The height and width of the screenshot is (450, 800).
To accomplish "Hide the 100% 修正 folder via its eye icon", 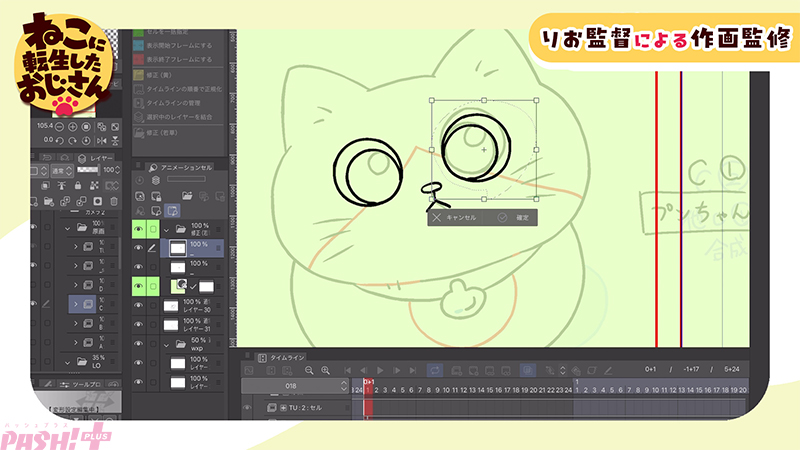I will click(139, 229).
